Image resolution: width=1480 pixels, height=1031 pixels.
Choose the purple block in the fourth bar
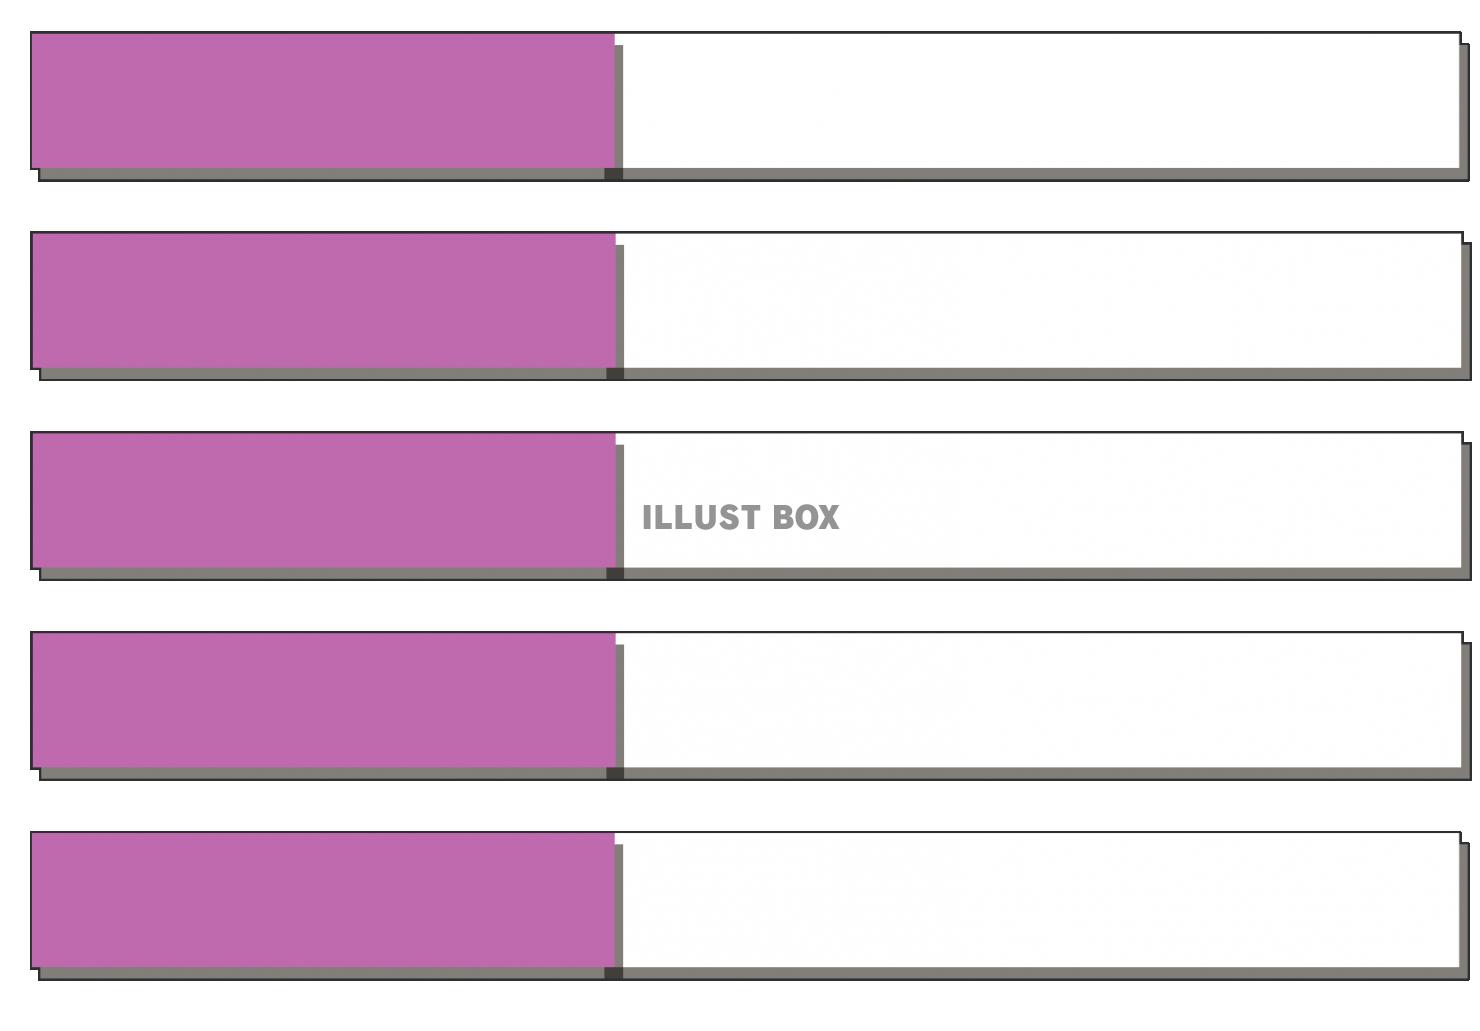[322, 700]
